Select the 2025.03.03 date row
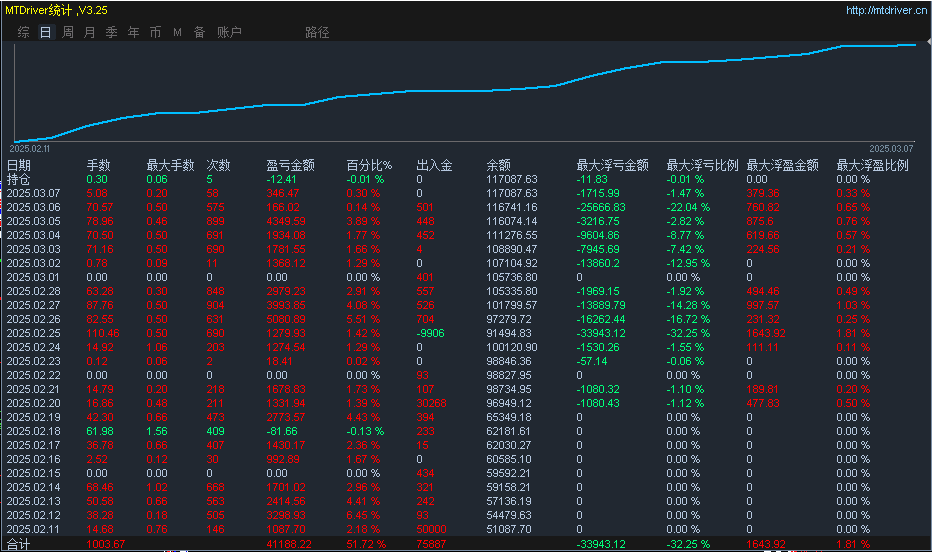Image resolution: width=932 pixels, height=552 pixels. tap(33, 249)
